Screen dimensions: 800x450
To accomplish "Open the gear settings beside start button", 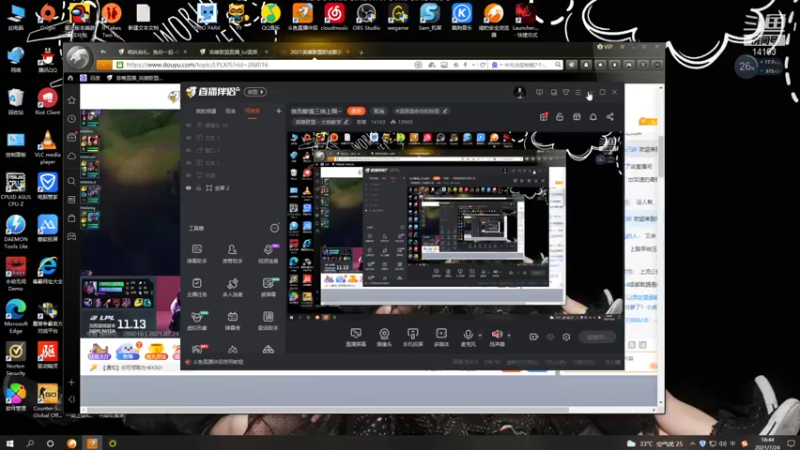I will (x=566, y=337).
